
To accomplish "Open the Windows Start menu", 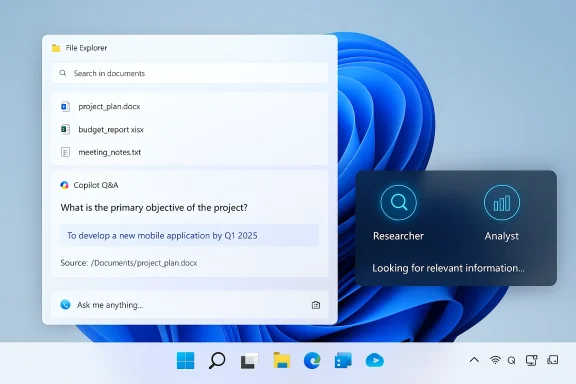I will click(186, 360).
